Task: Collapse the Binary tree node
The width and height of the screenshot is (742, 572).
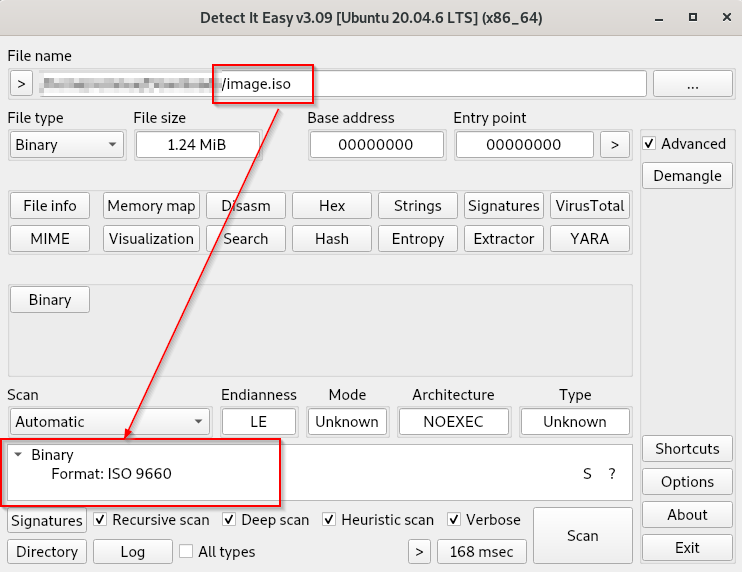Action: pyautogui.click(x=18, y=455)
